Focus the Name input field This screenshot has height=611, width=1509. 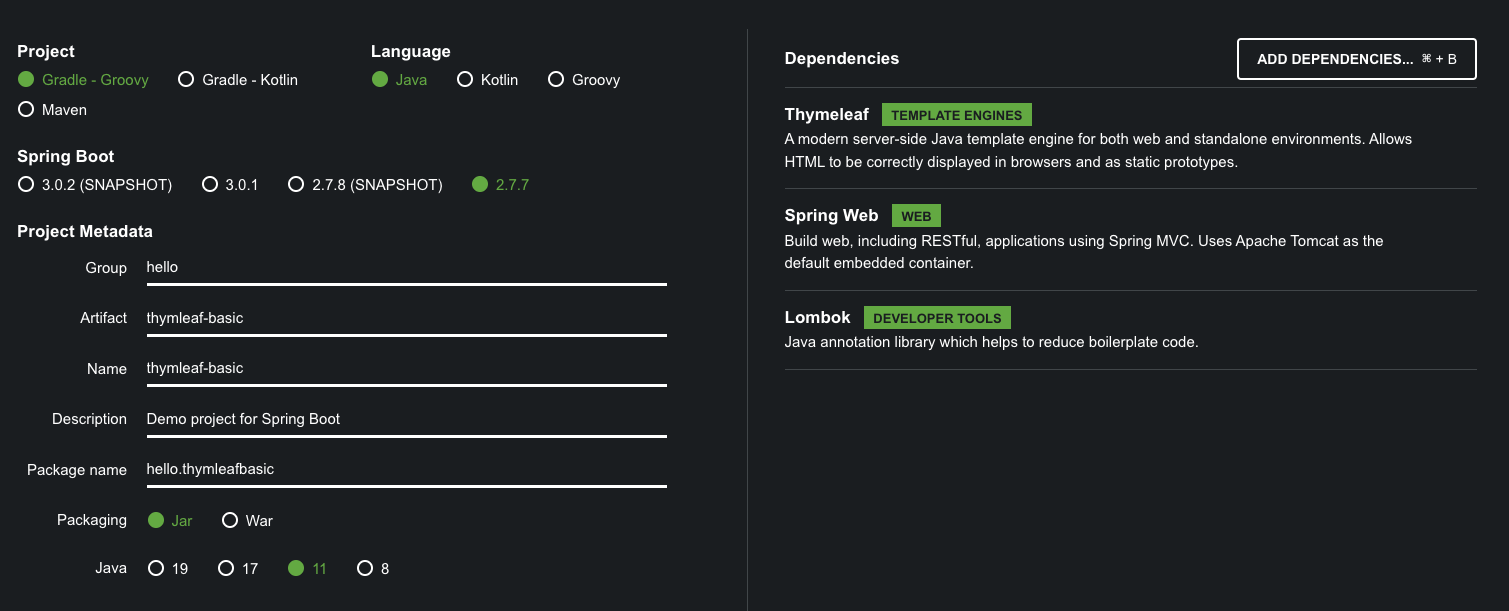pyautogui.click(x=406, y=368)
